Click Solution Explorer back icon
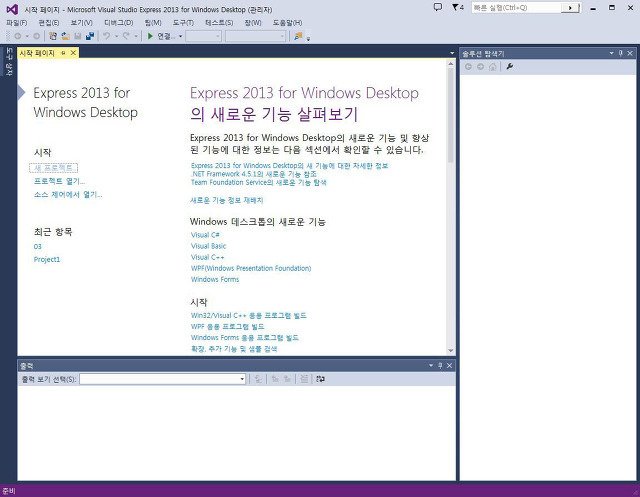The width and height of the screenshot is (640, 497). pyautogui.click(x=468, y=67)
